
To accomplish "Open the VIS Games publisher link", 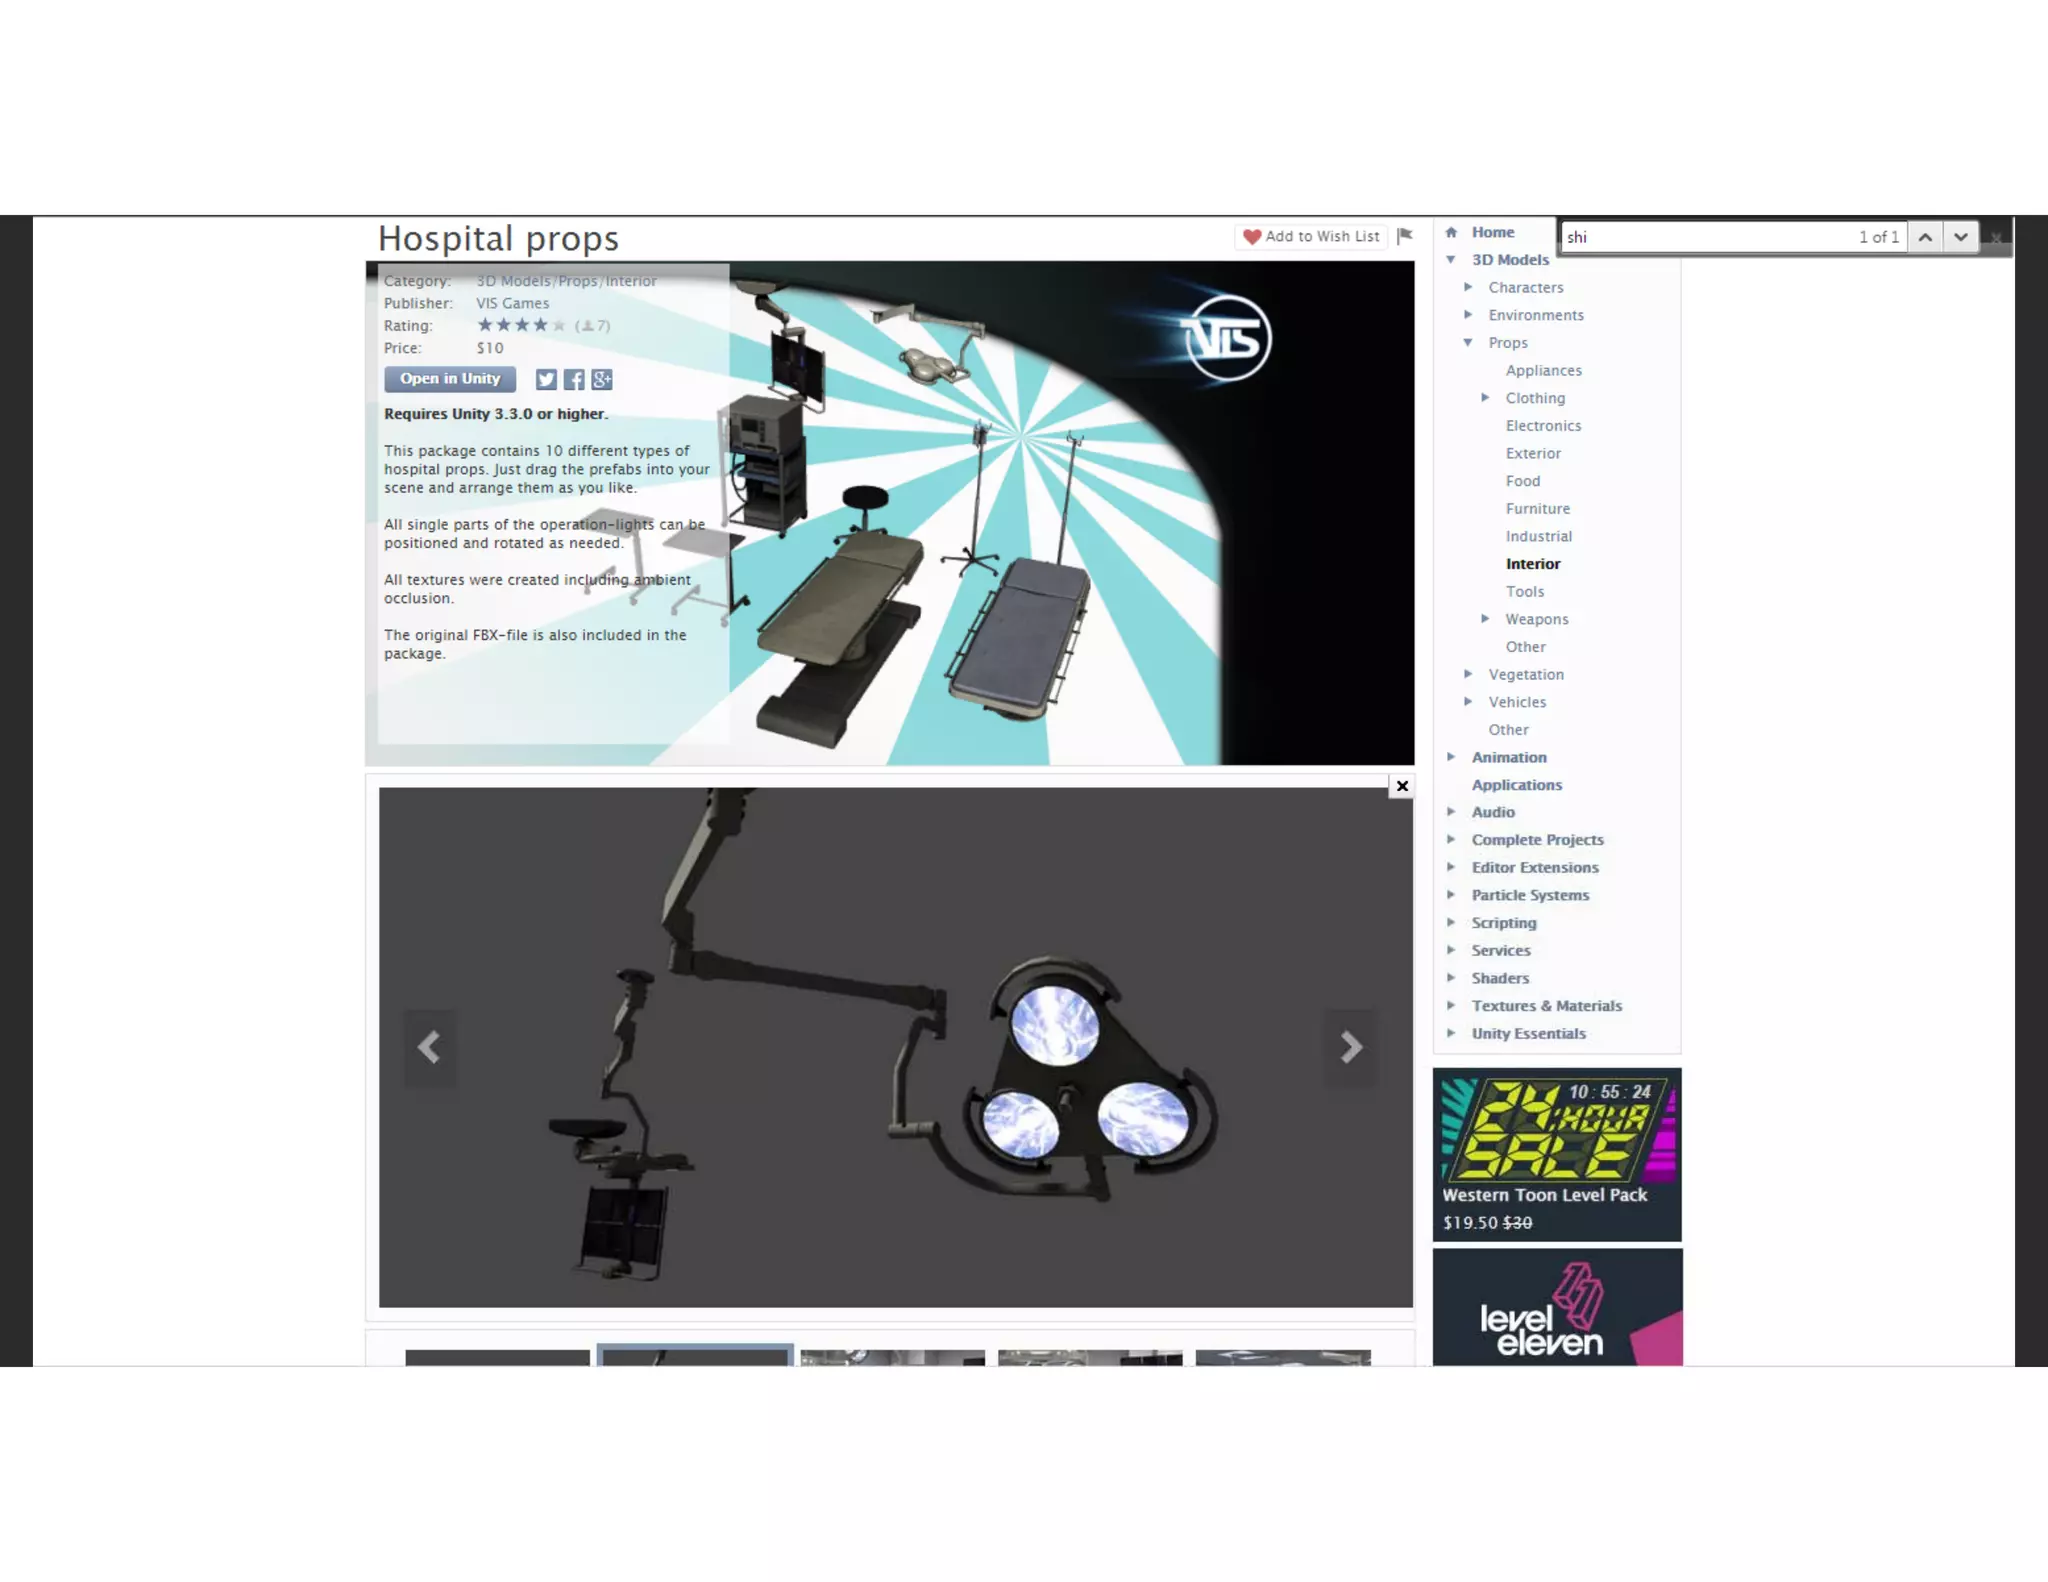I will click(x=512, y=303).
